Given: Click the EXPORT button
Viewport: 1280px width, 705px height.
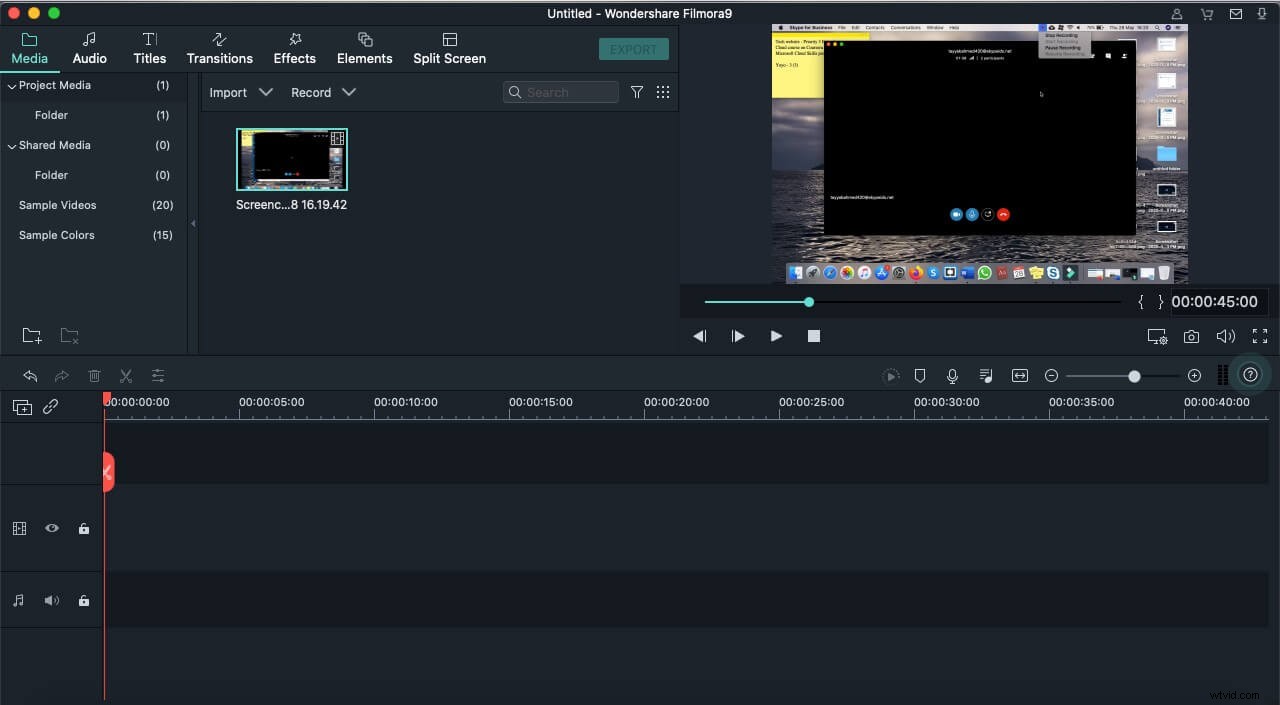Looking at the screenshot, I should 634,49.
